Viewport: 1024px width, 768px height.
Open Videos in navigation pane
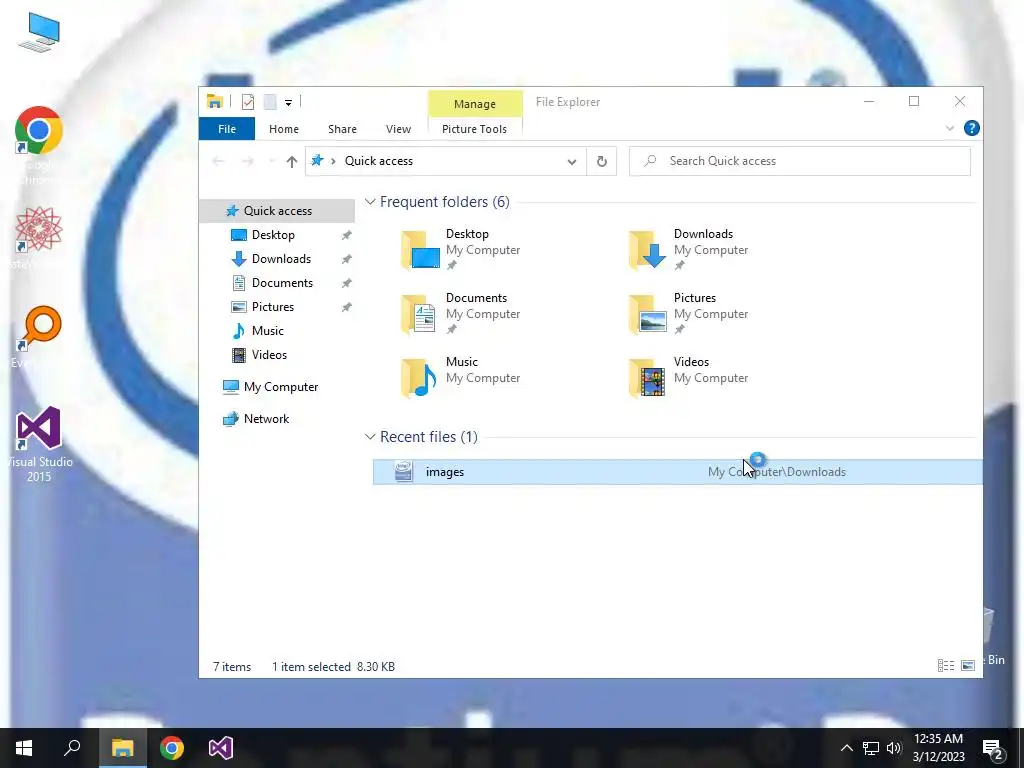tap(269, 355)
